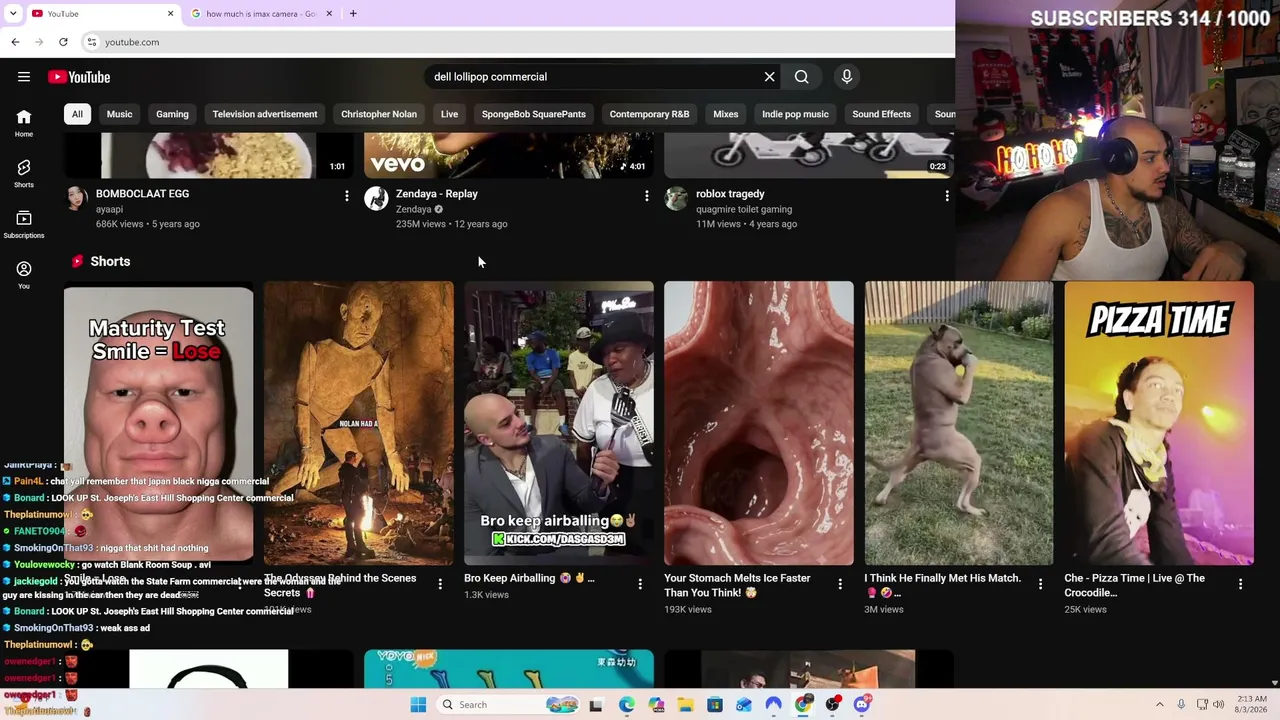1280x720 pixels.
Task: Select Indie pop music filter chip
Action: 795,114
